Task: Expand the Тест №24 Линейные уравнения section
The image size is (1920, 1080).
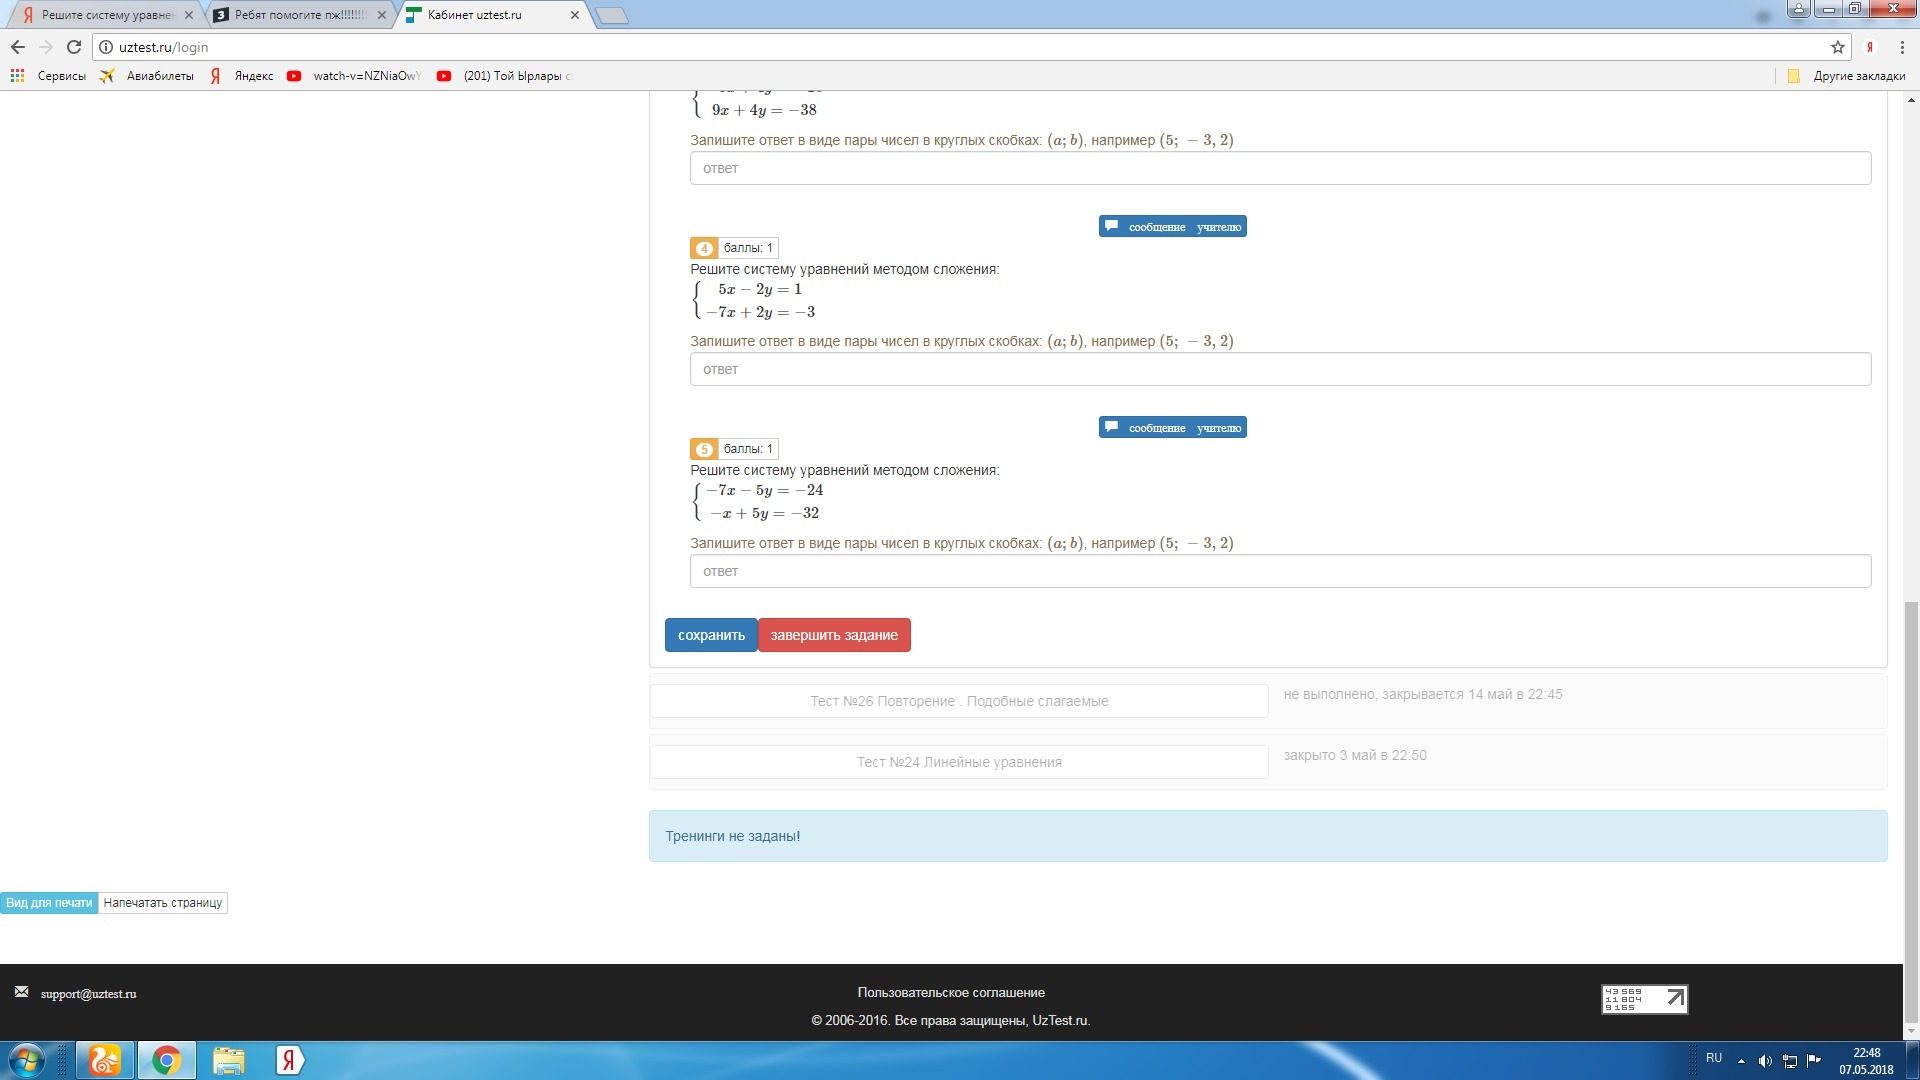Action: click(958, 762)
